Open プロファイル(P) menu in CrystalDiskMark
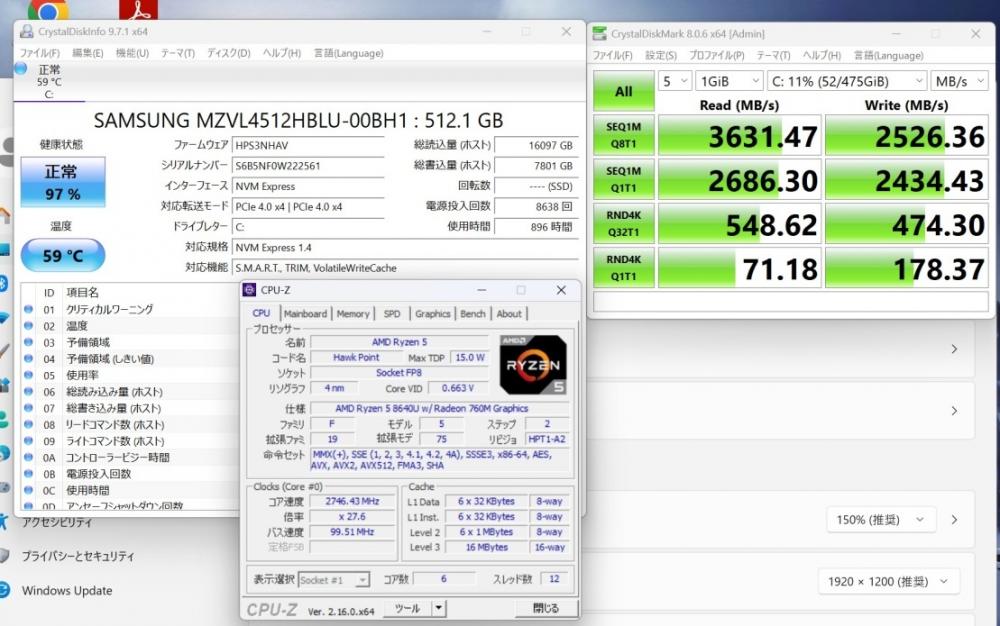 click(x=716, y=55)
